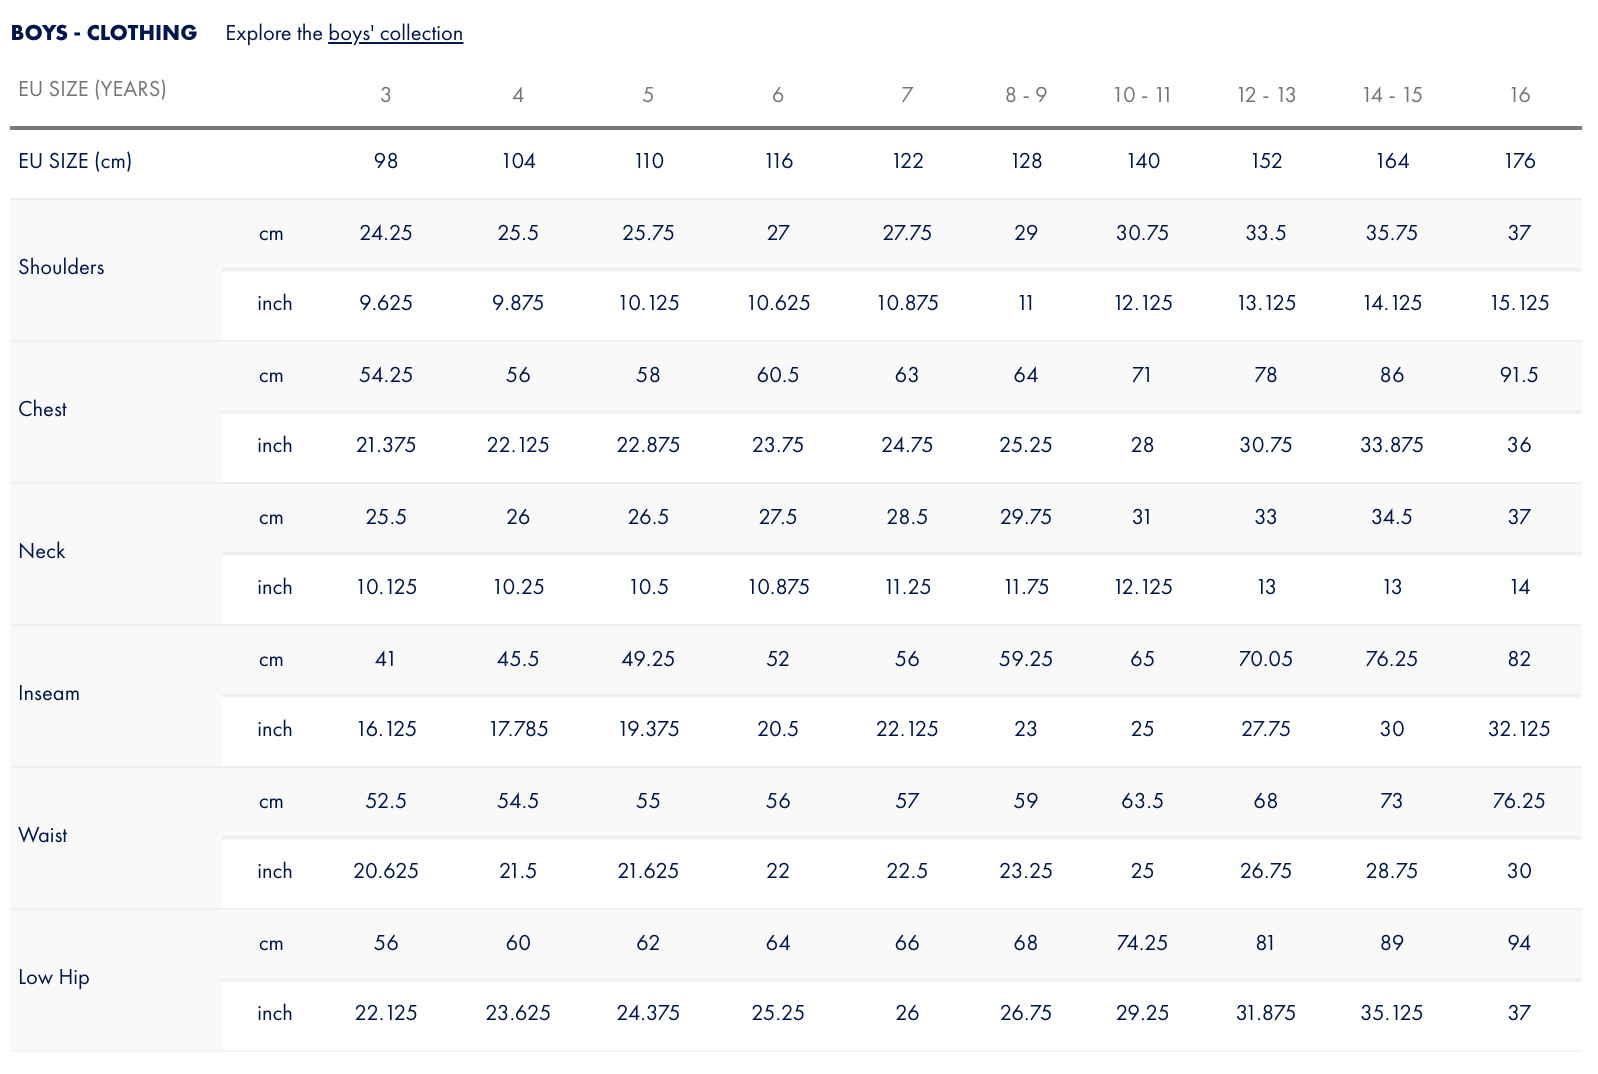The width and height of the screenshot is (1598, 1074).
Task: Select the 10 - 11 years column header
Action: (x=1142, y=95)
